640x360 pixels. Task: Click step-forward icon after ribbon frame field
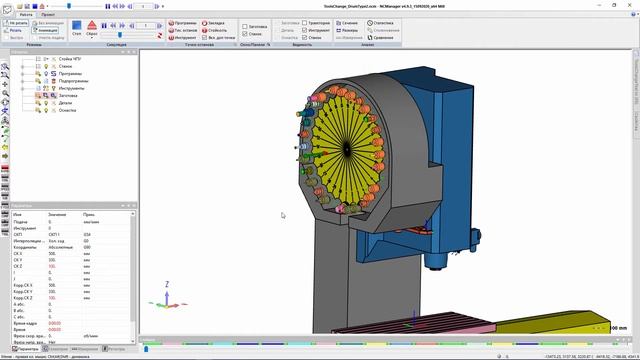click(x=160, y=26)
